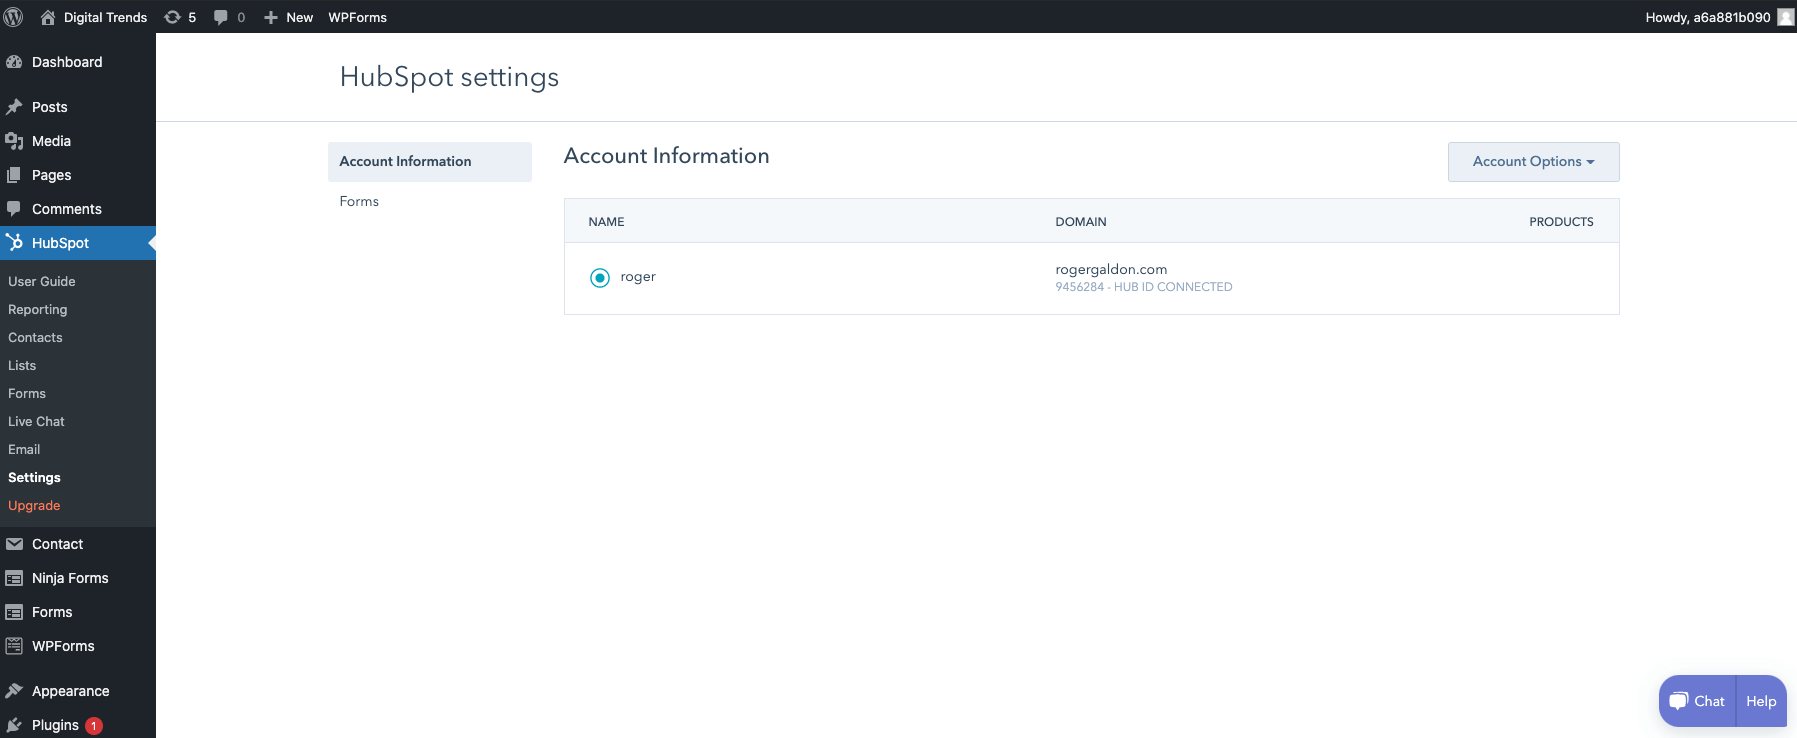This screenshot has height=738, width=1797.
Task: Click the Forms sidebar icon above WPForms
Action: pos(14,612)
